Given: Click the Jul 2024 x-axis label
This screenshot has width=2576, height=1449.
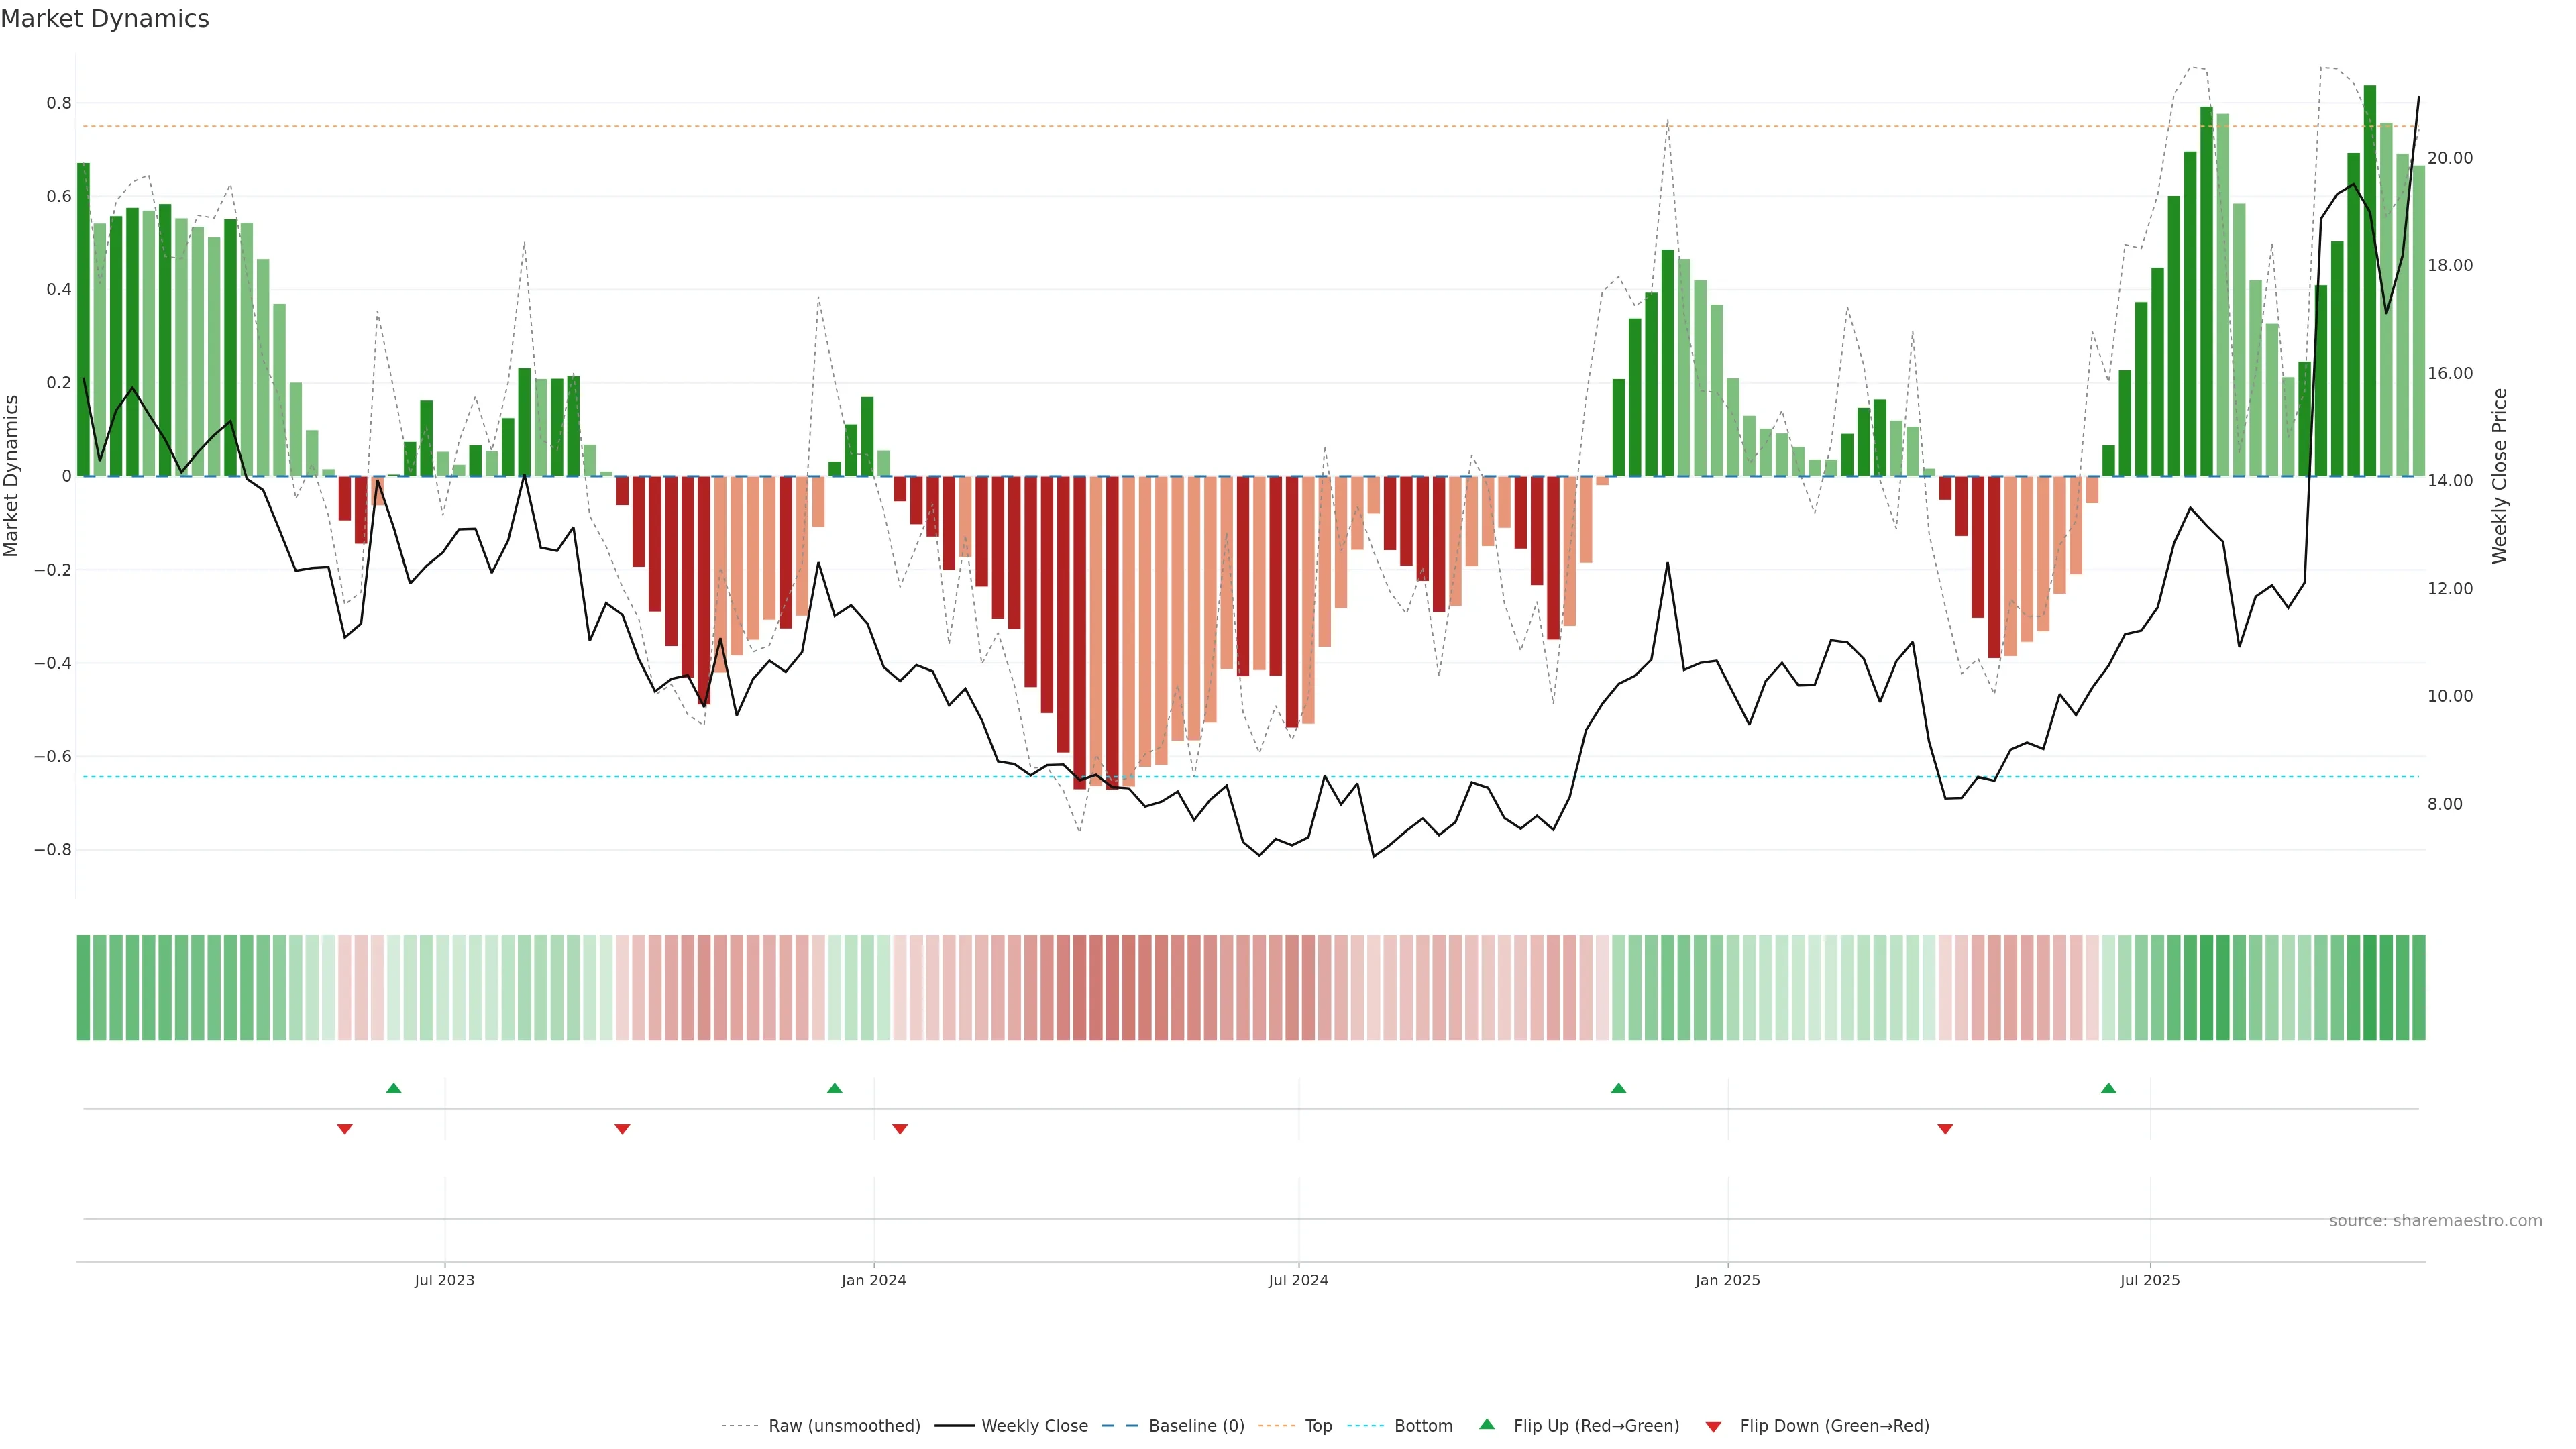Looking at the screenshot, I should [x=1298, y=1280].
